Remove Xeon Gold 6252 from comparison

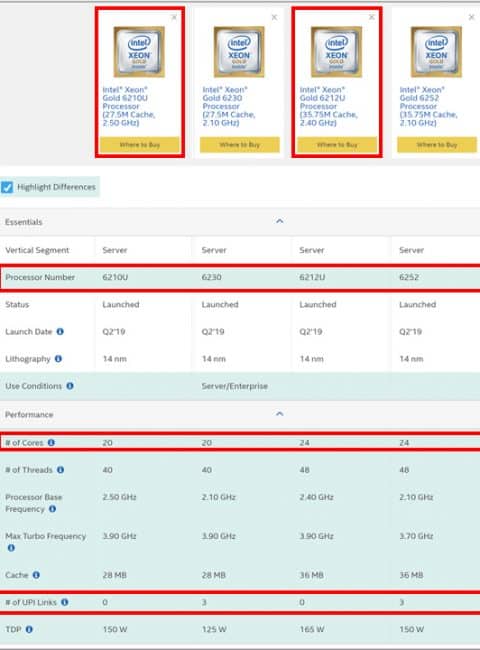pyautogui.click(x=471, y=17)
